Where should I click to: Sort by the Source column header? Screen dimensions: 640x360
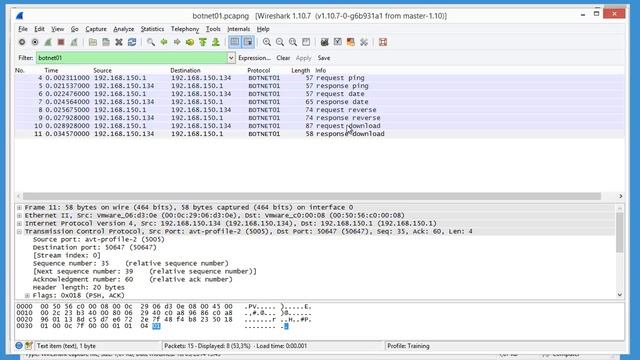102,70
